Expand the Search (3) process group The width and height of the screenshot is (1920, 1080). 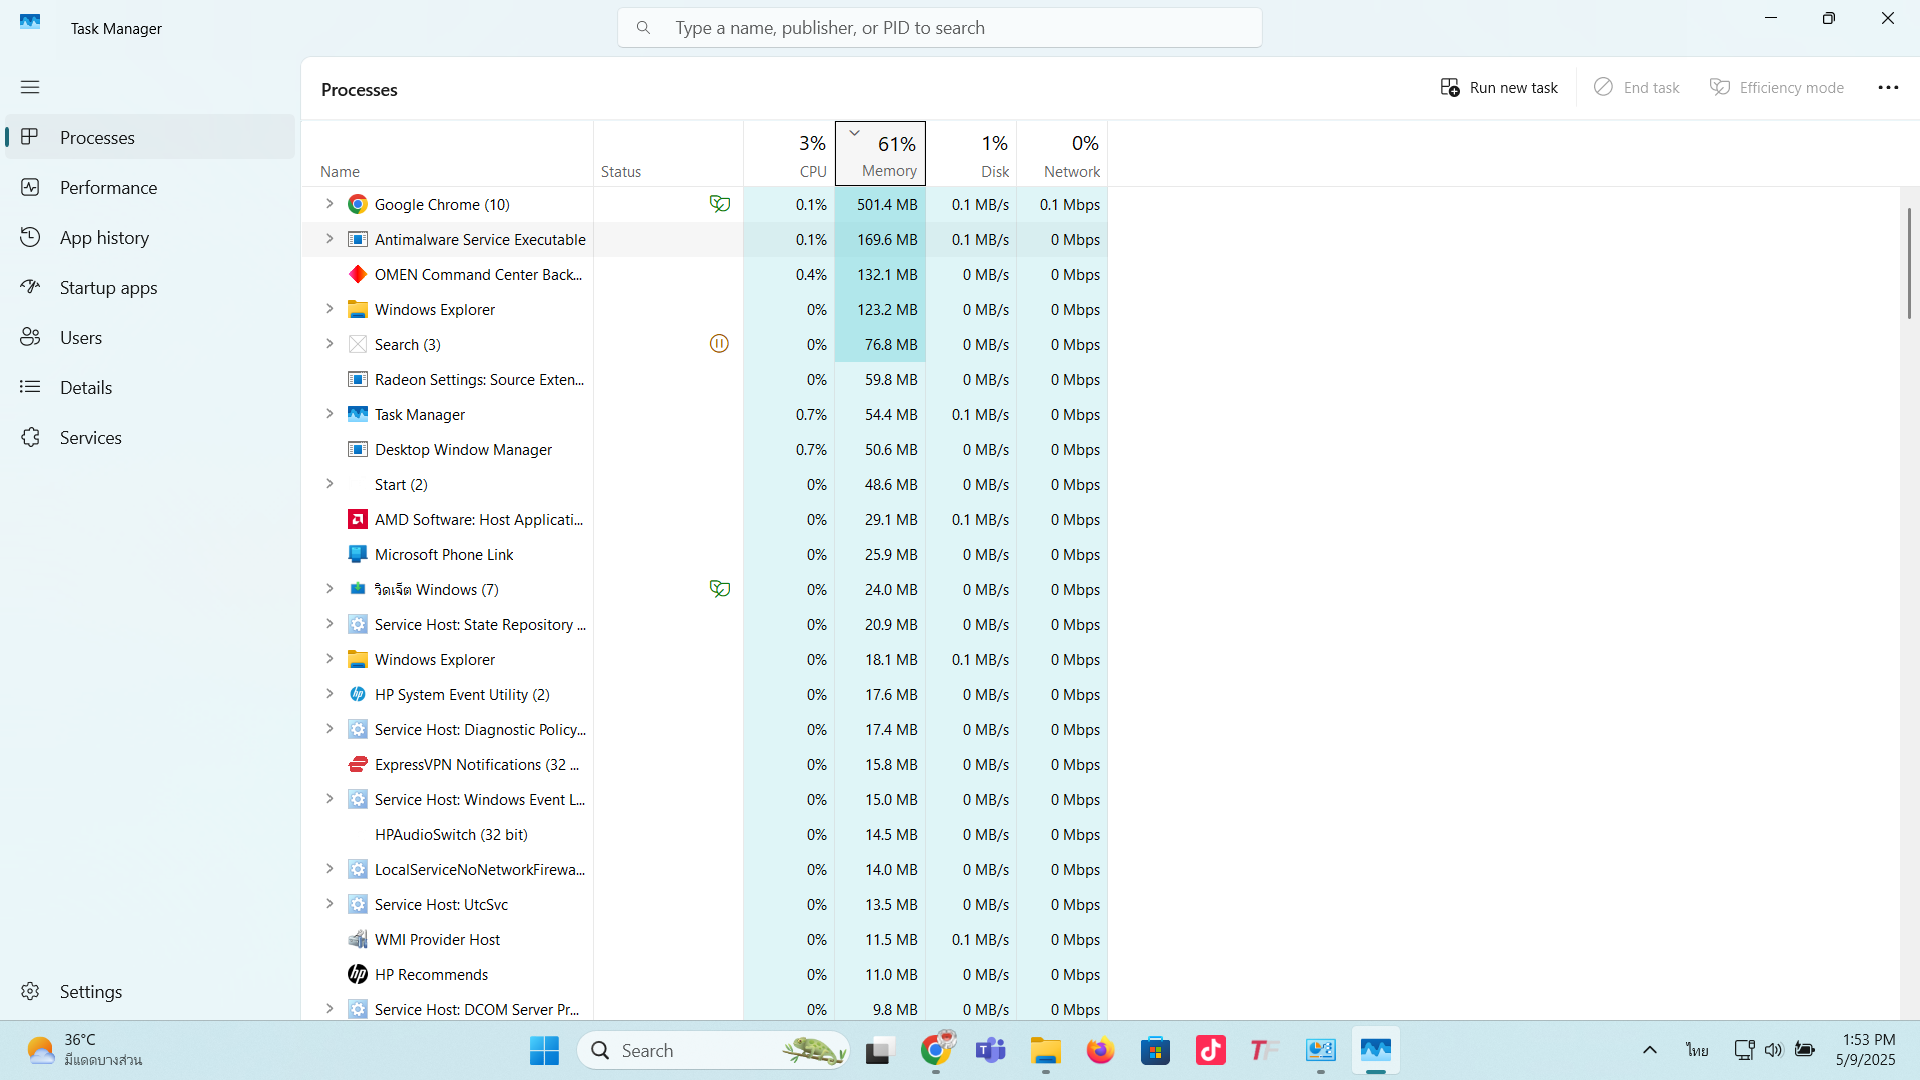(x=329, y=344)
